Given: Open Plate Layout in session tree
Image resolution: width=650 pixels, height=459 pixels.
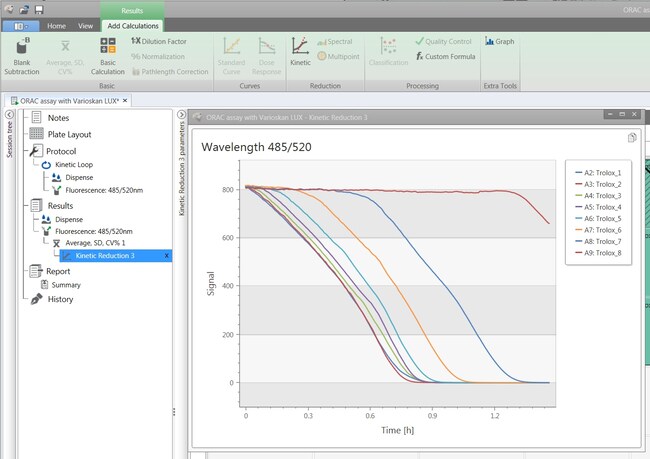Looking at the screenshot, I should click(x=69, y=135).
